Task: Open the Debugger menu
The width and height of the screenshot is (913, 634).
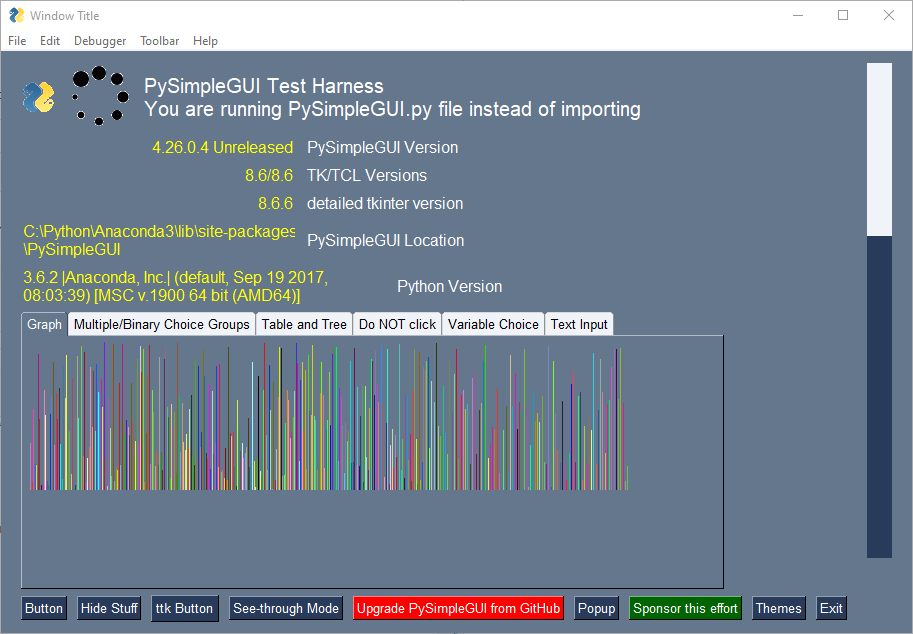Action: pos(100,41)
